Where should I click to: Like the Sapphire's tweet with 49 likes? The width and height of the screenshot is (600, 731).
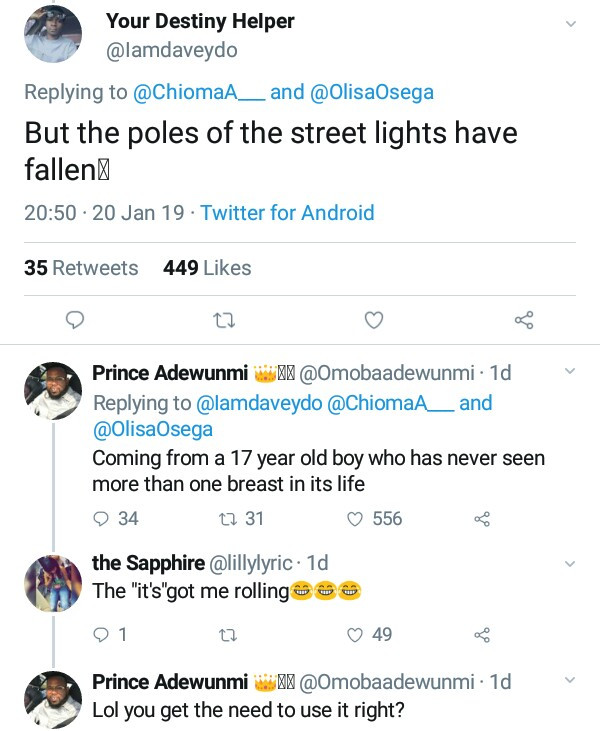[354, 634]
